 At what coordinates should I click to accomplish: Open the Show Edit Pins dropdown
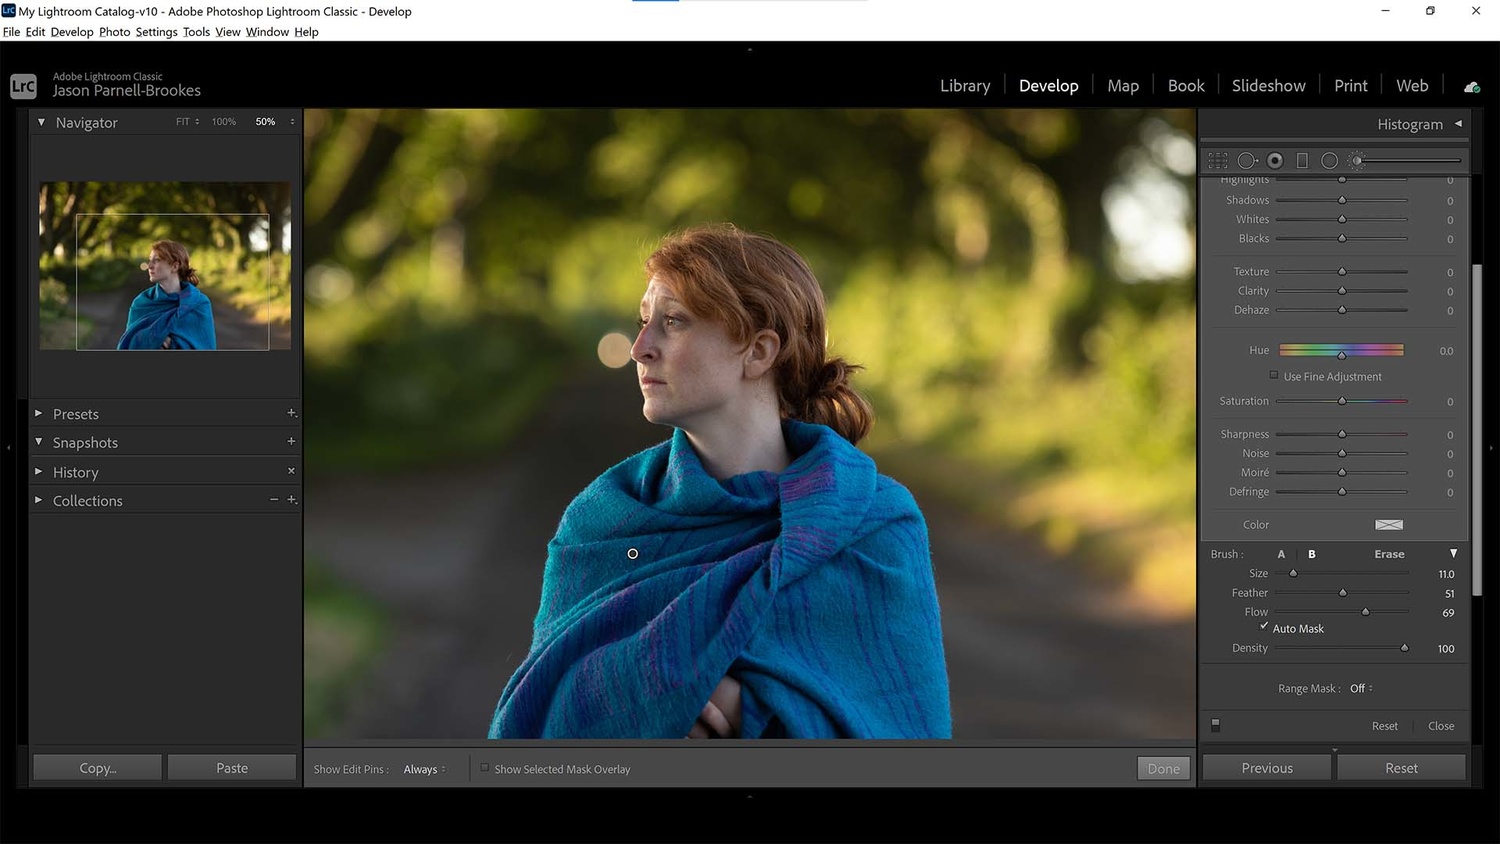(423, 769)
